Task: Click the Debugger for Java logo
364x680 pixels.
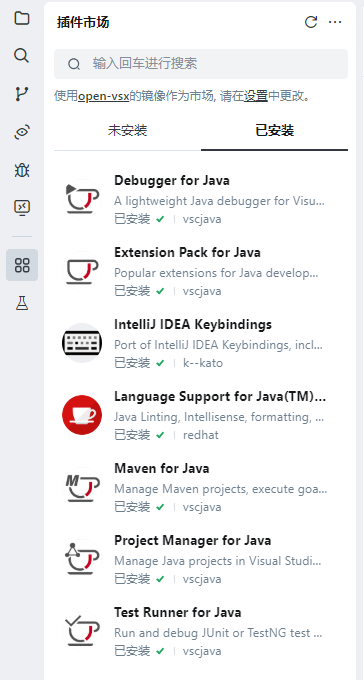Action: point(82,199)
